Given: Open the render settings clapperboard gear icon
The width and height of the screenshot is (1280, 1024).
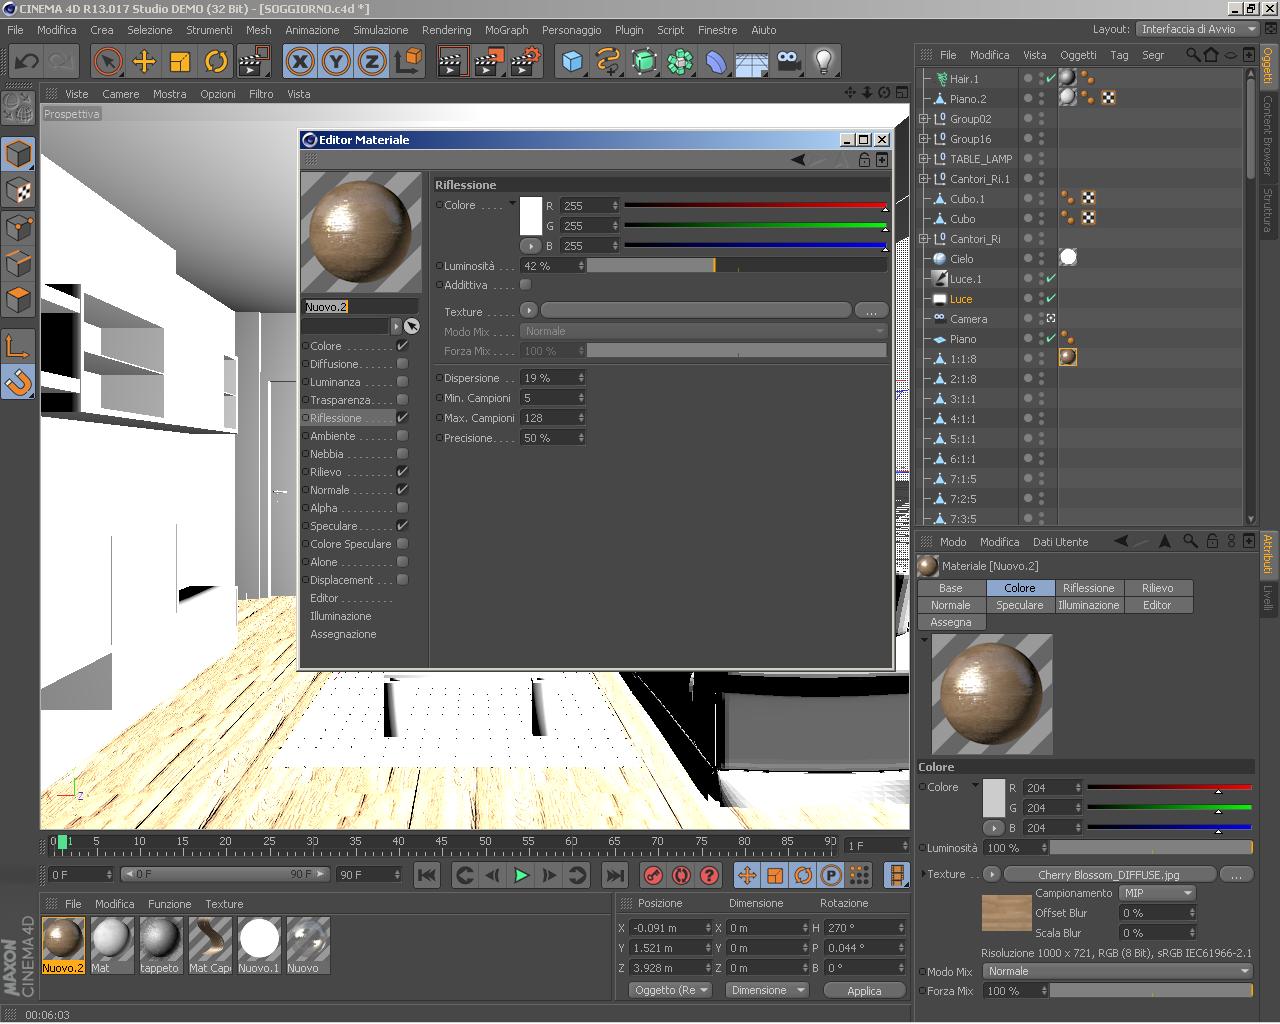Looking at the screenshot, I should [x=525, y=62].
